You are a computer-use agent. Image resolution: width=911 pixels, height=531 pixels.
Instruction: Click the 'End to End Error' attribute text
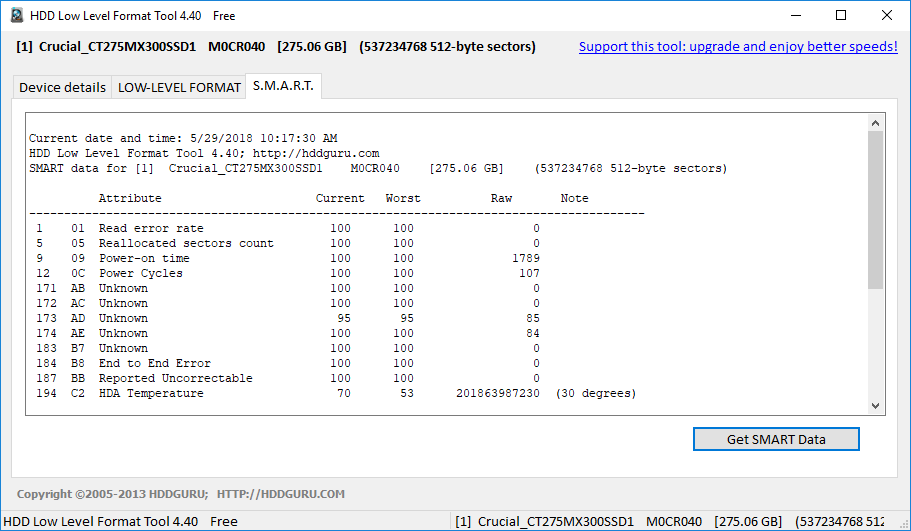click(155, 364)
